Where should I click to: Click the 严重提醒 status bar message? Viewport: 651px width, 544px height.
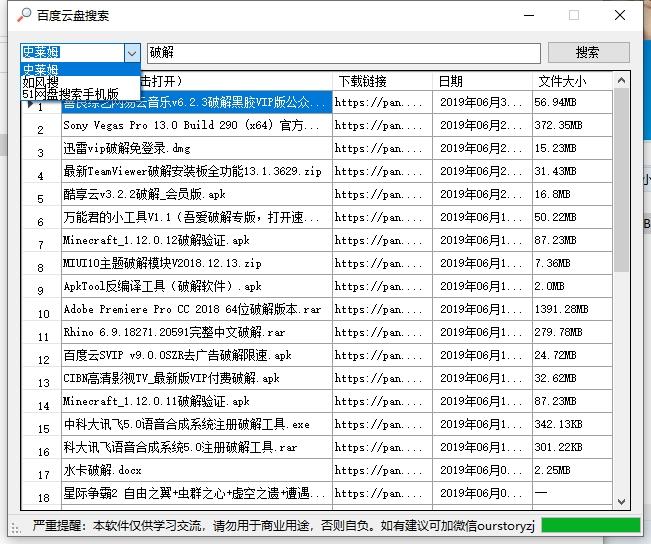coord(283,525)
